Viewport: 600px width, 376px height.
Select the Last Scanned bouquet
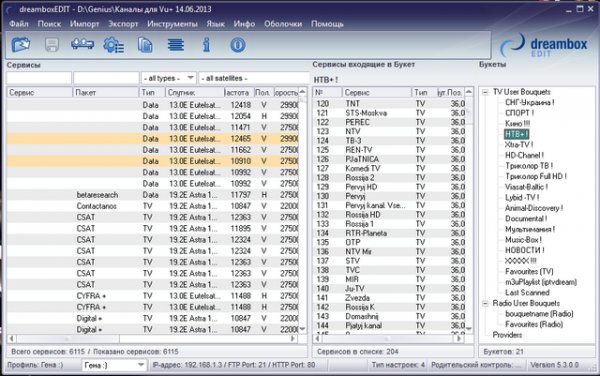click(x=527, y=293)
